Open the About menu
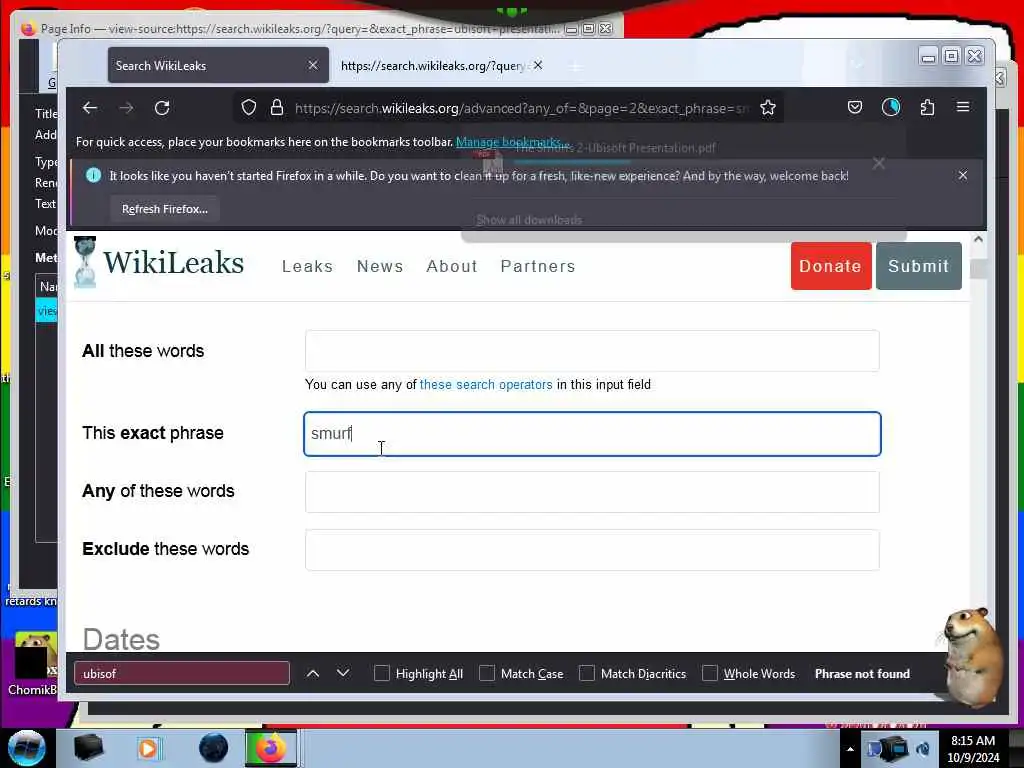The image size is (1024, 768). (452, 266)
